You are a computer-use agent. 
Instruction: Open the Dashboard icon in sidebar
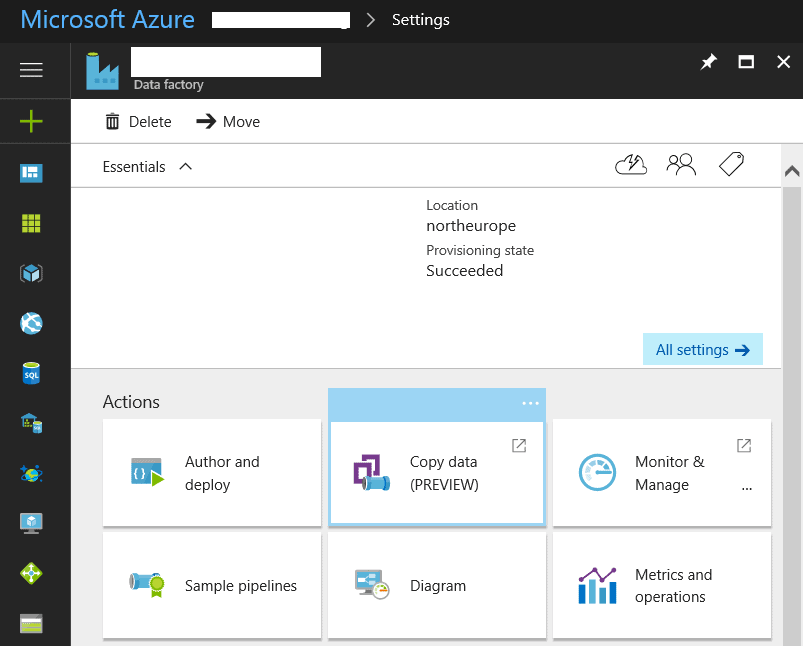coord(31,173)
